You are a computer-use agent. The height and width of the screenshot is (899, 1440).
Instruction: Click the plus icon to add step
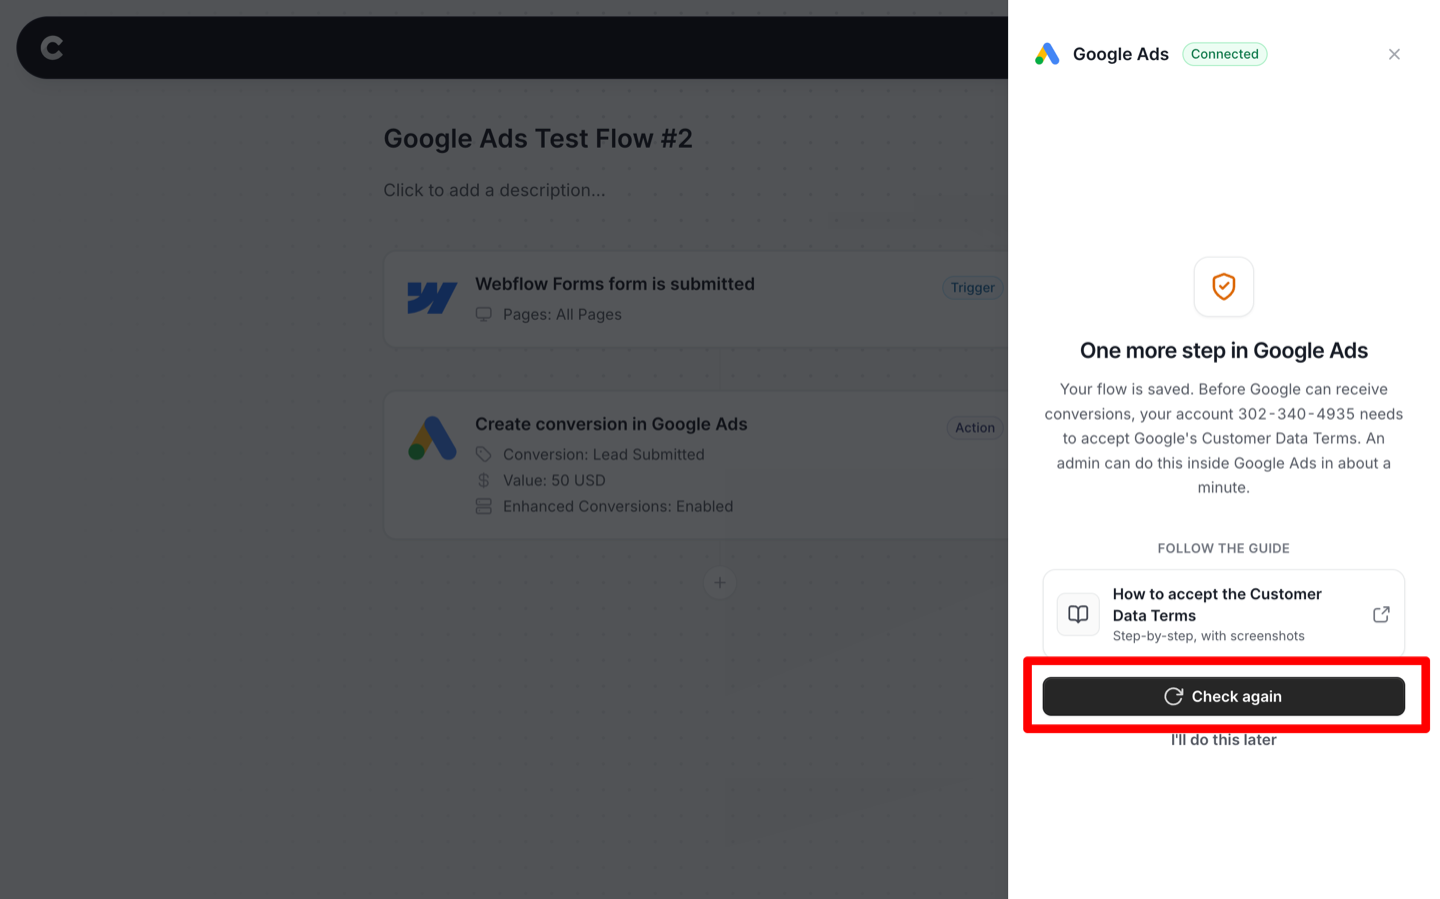(x=720, y=583)
